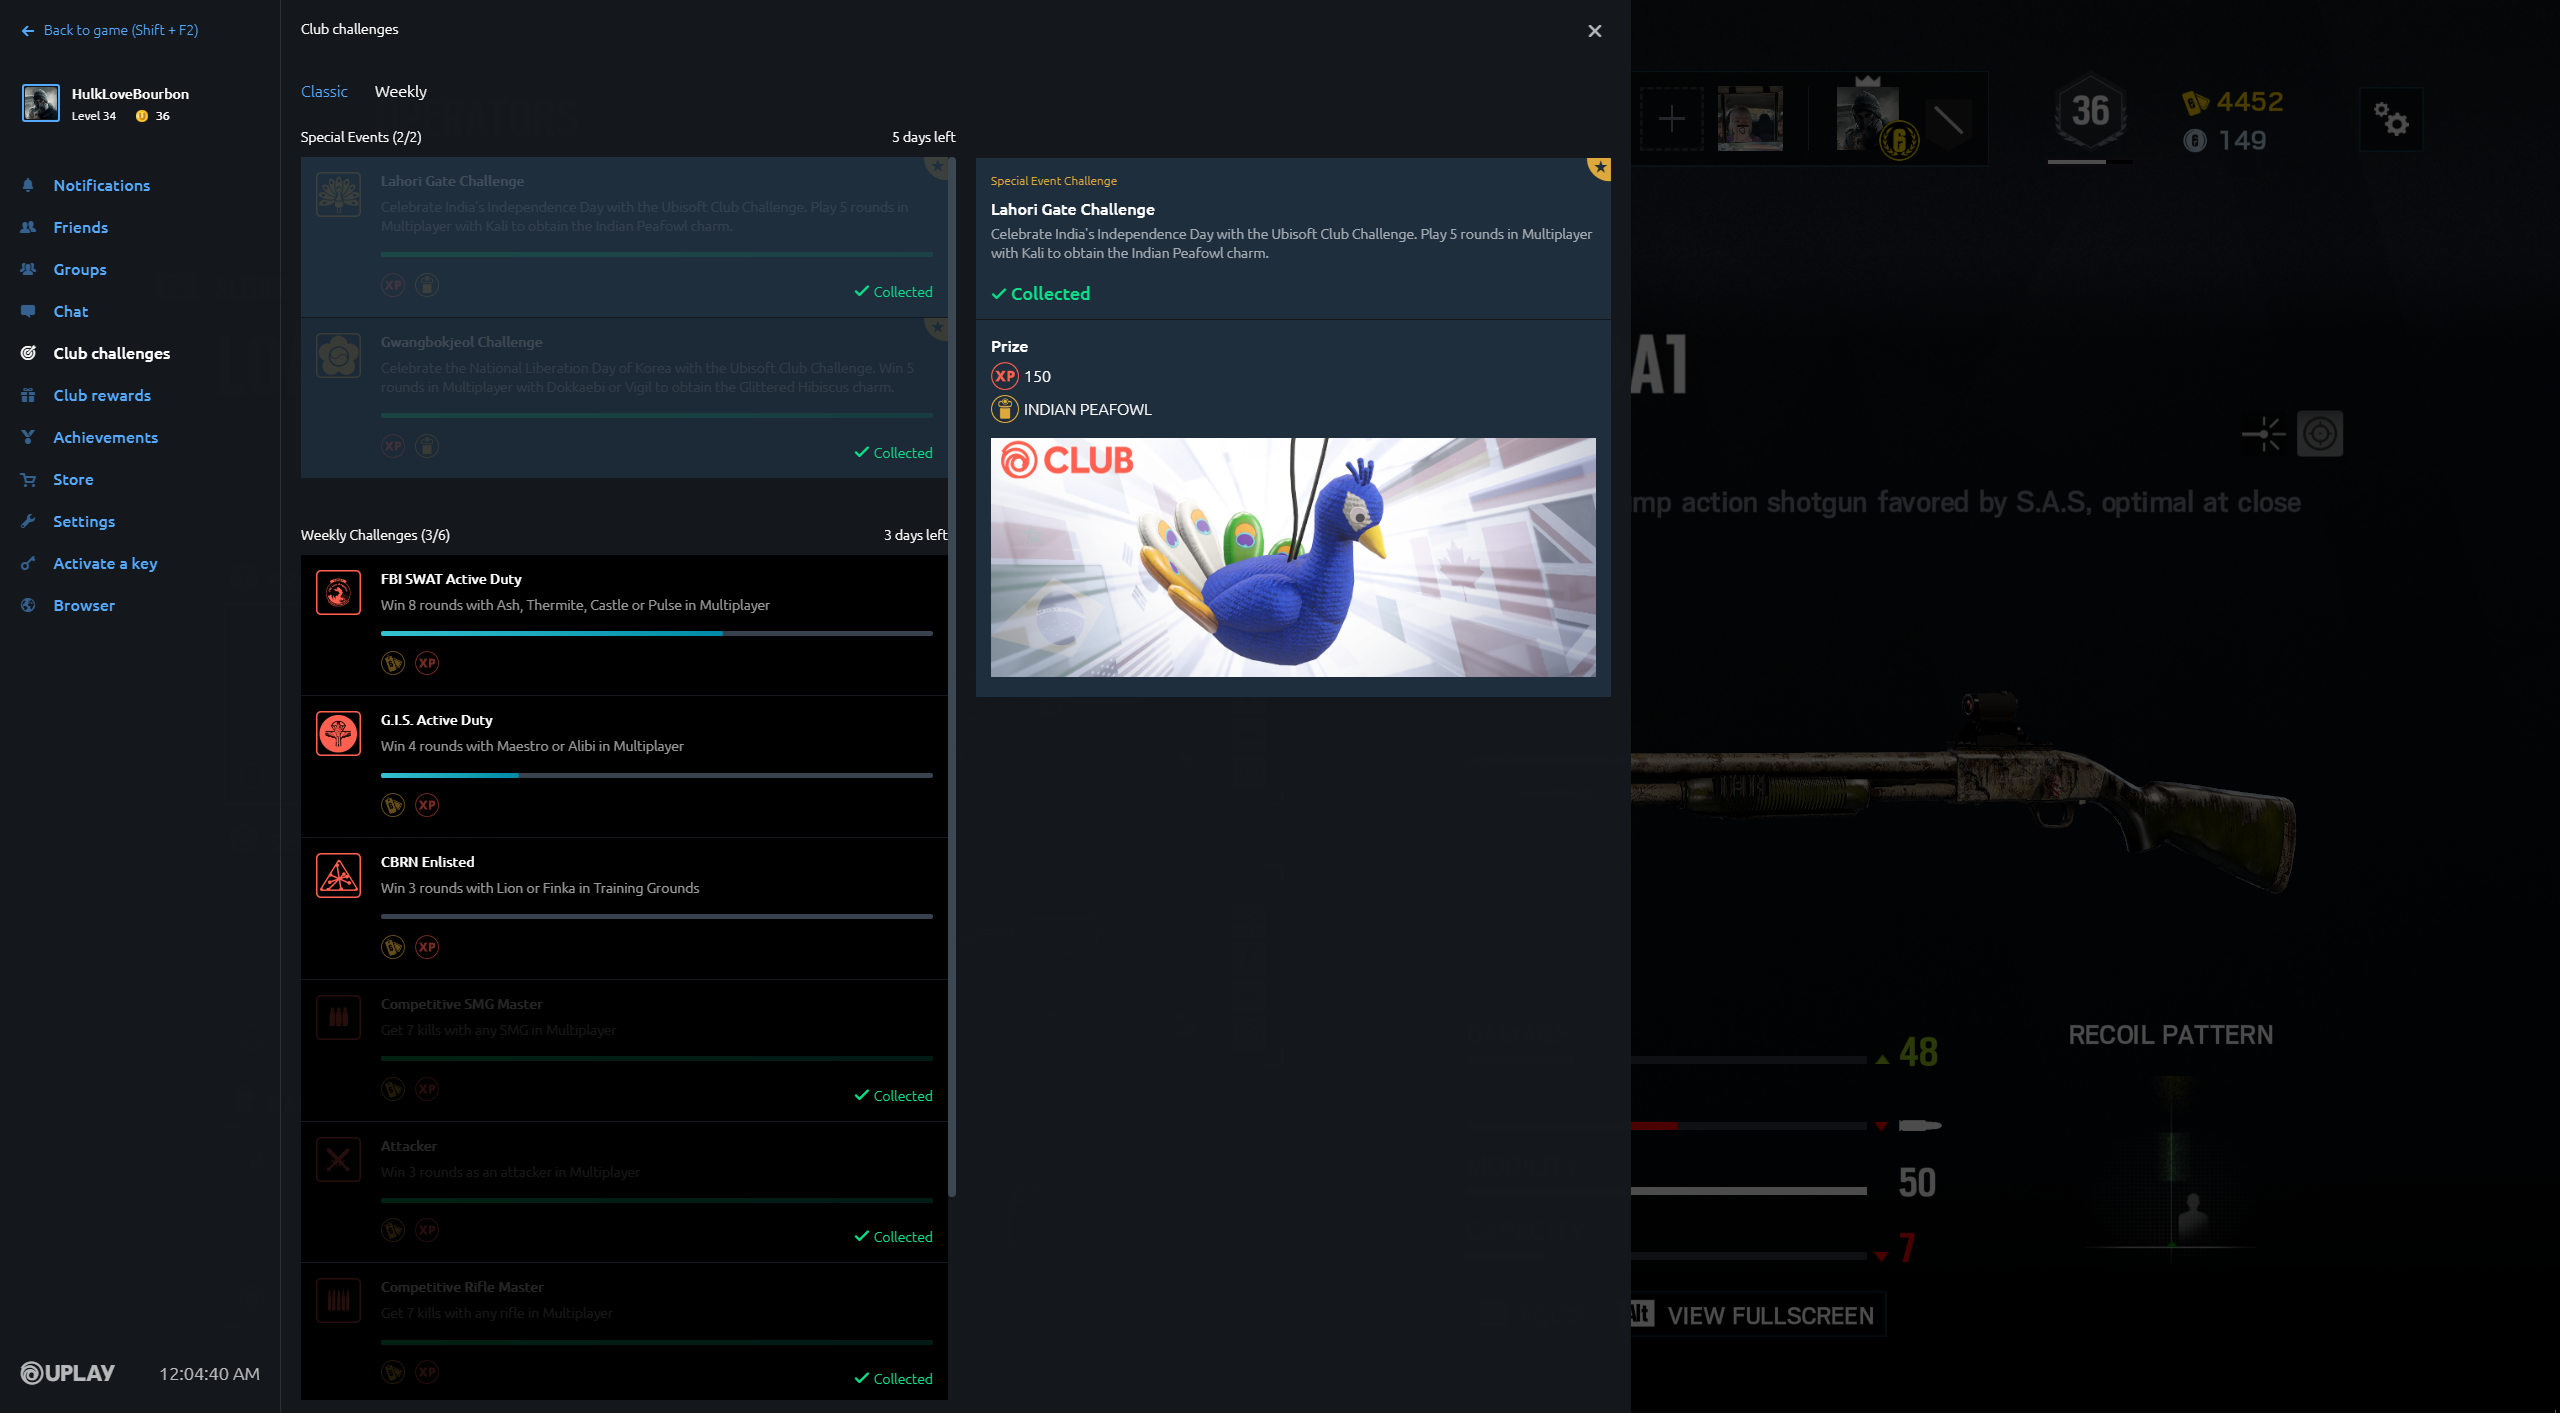Click the Notifications bell icon
Image resolution: width=2560 pixels, height=1413 pixels.
click(x=28, y=185)
